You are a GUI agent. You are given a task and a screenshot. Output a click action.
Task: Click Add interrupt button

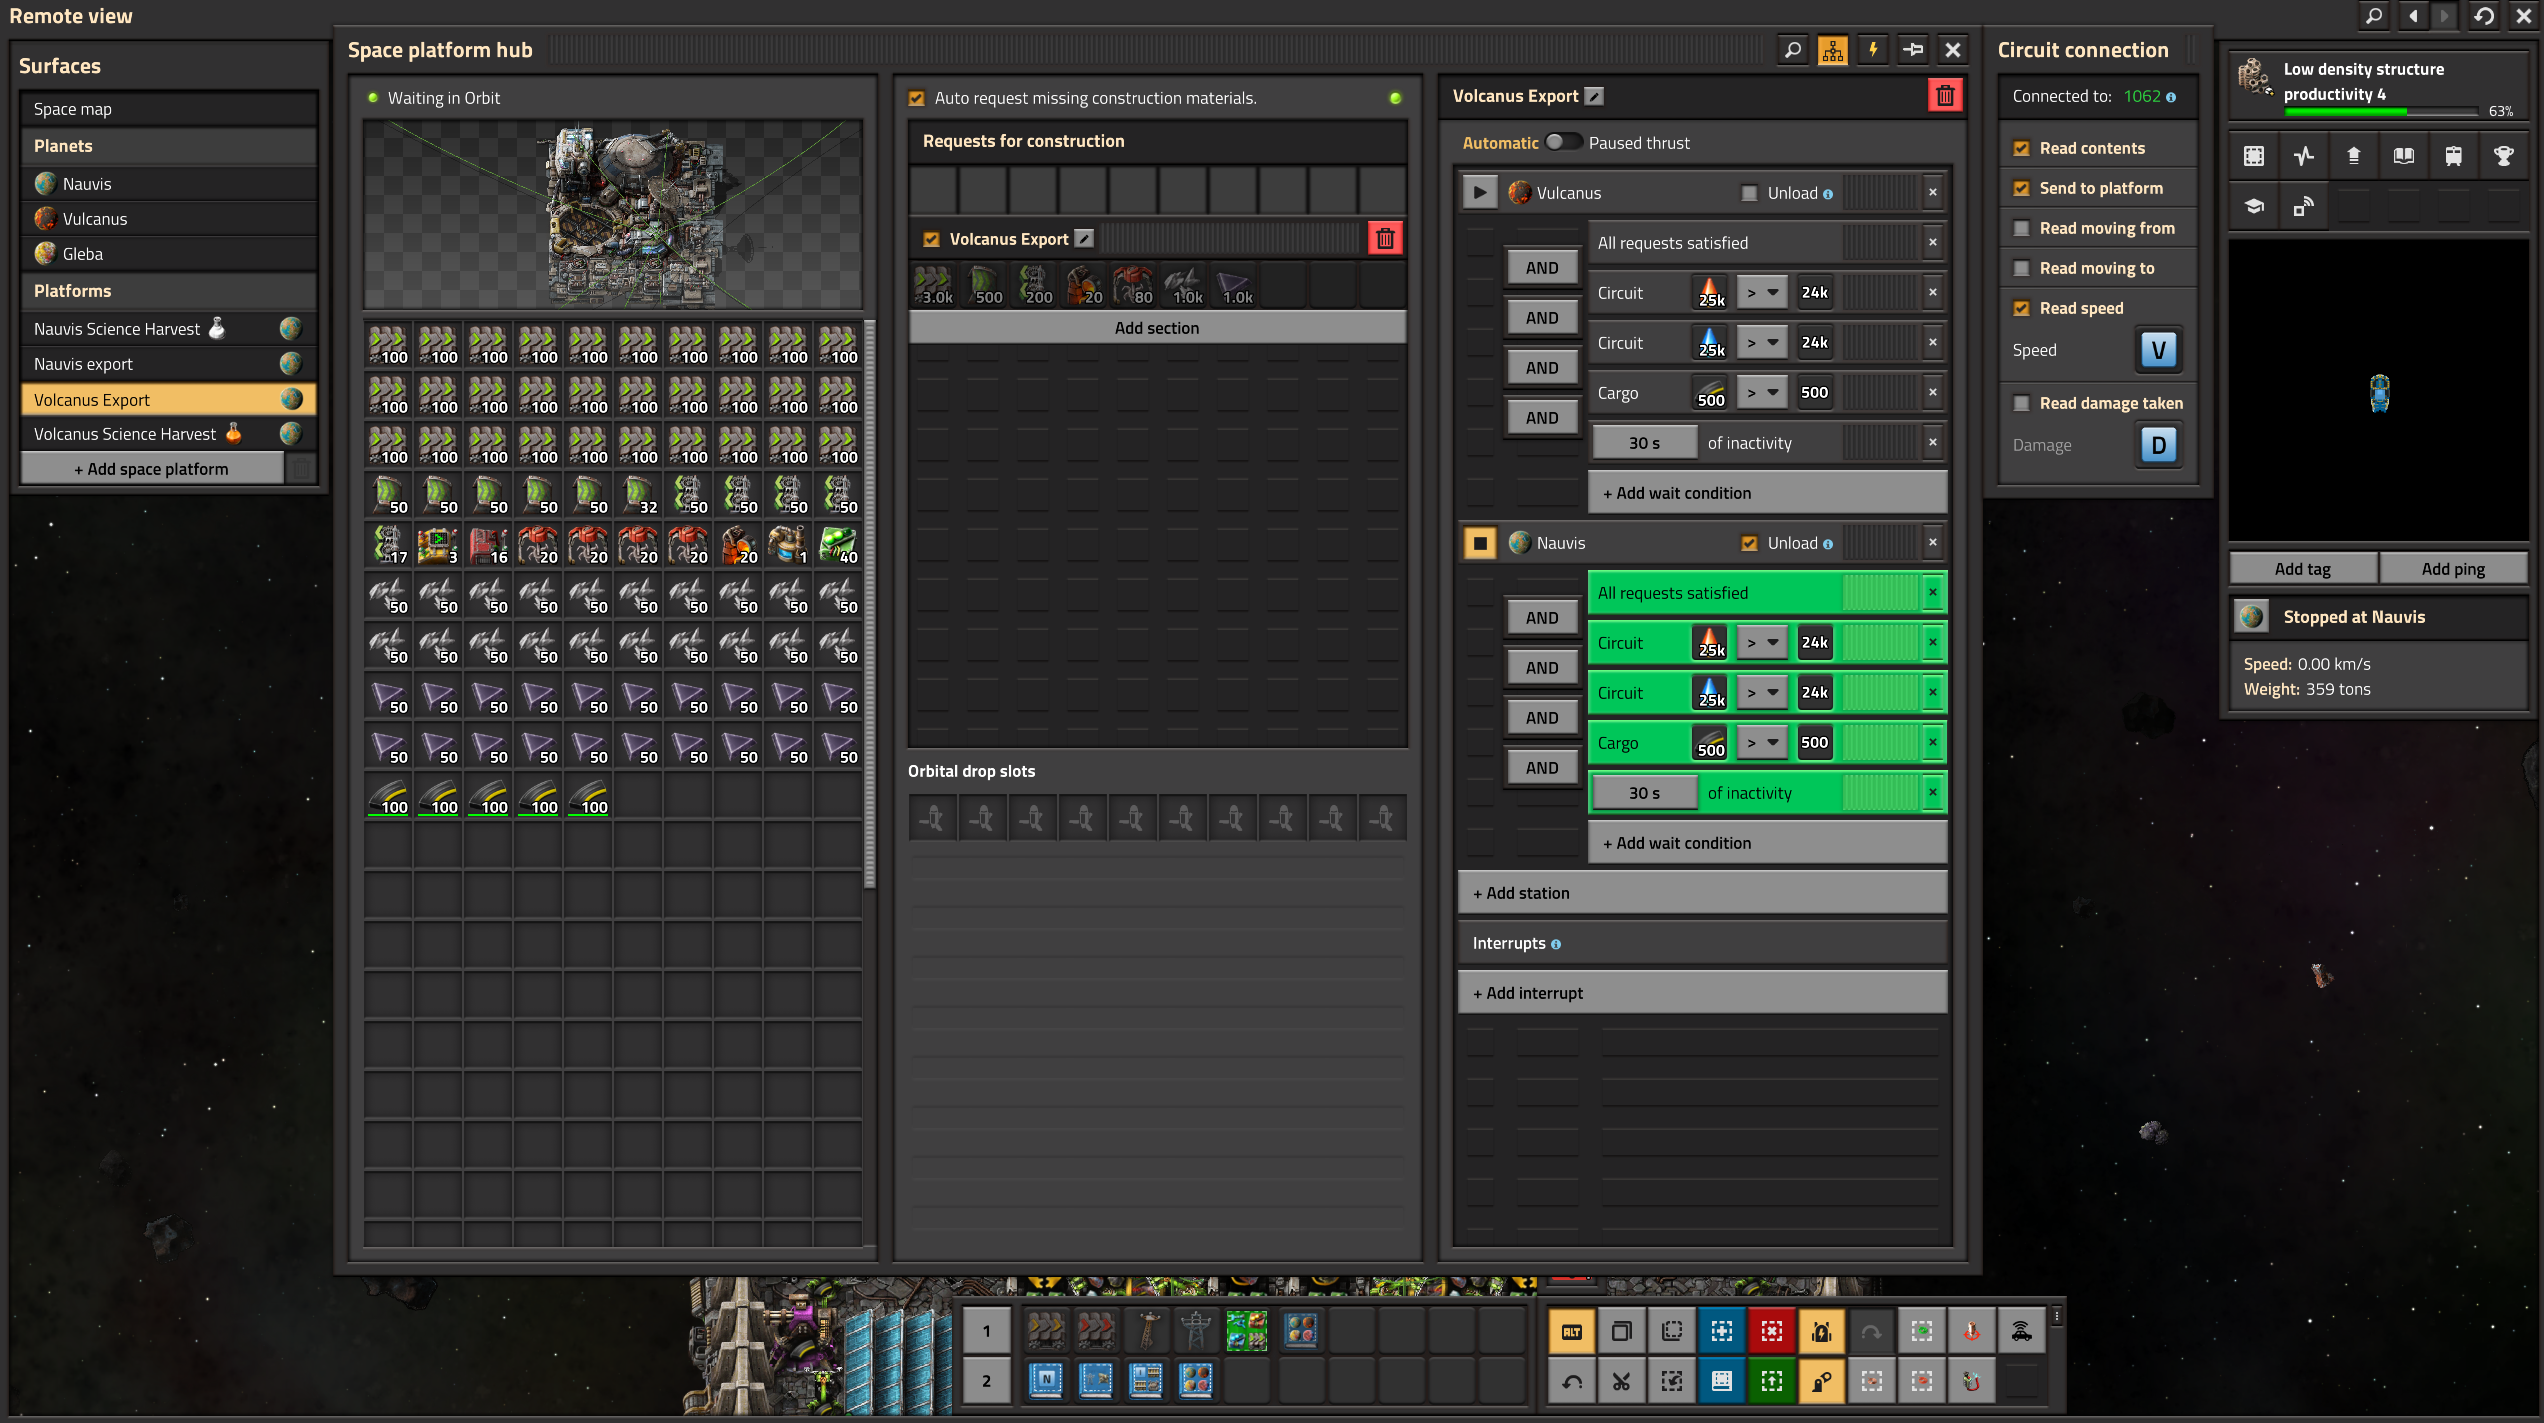1703,993
